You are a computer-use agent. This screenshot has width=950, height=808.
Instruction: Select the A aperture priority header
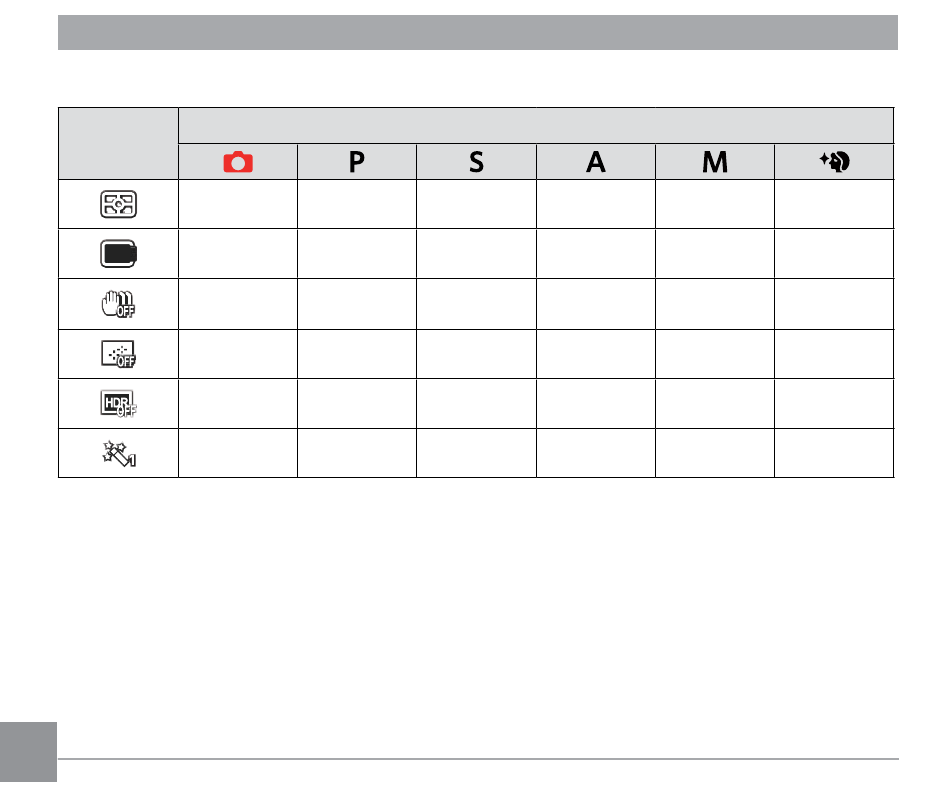tap(596, 162)
